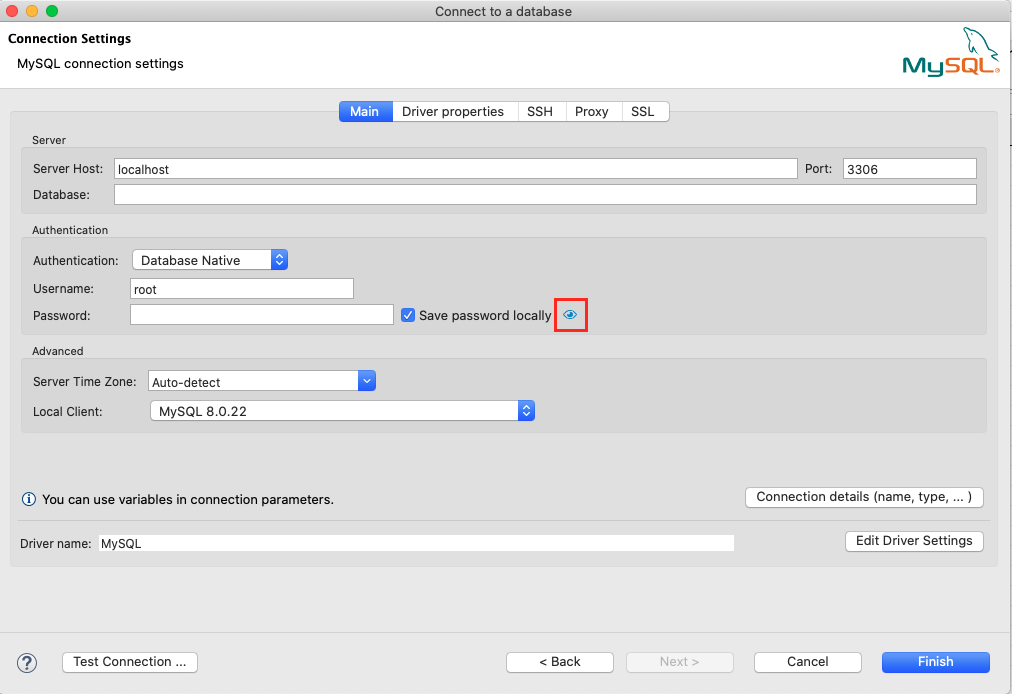Click the MySQL dolphin logo
The width and height of the screenshot is (1012, 694).
coord(951,52)
